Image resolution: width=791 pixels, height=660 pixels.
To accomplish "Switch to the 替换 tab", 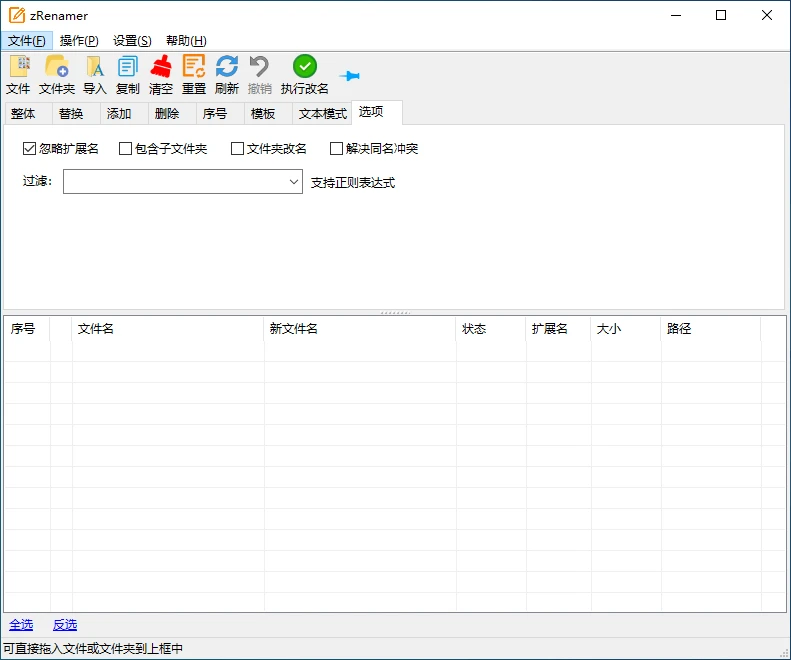I will coord(71,114).
